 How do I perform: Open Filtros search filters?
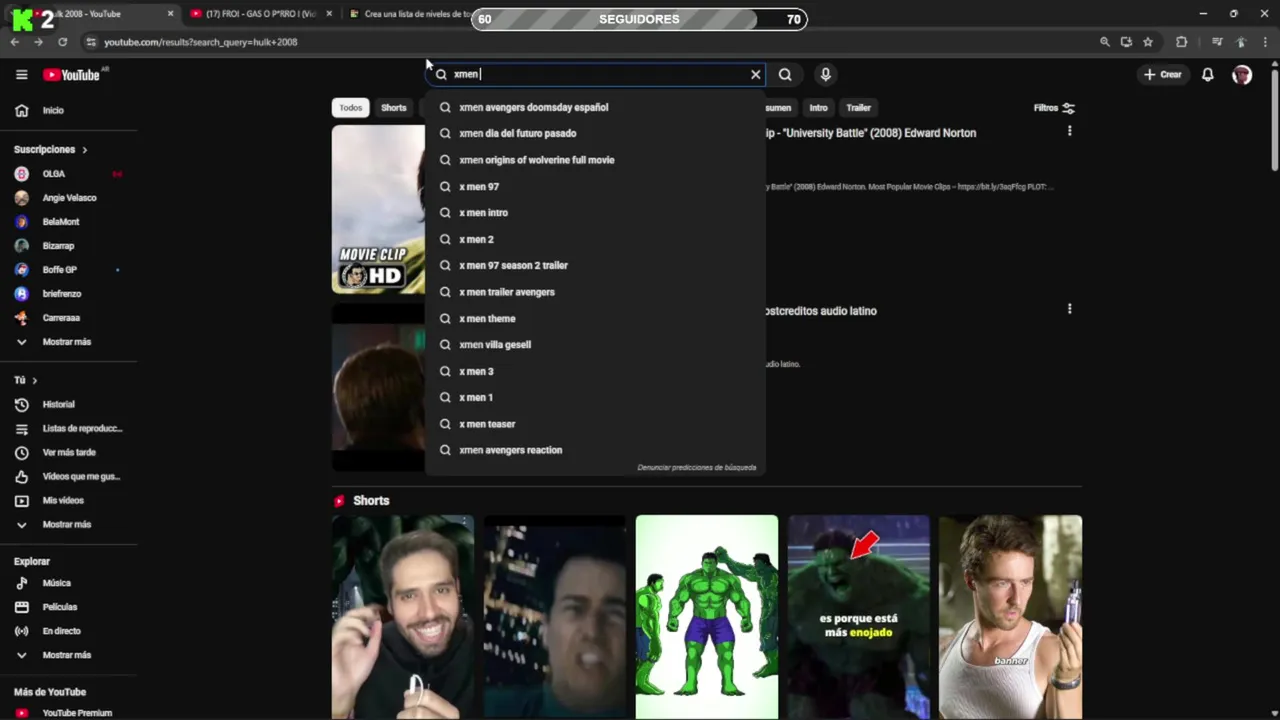point(1054,108)
